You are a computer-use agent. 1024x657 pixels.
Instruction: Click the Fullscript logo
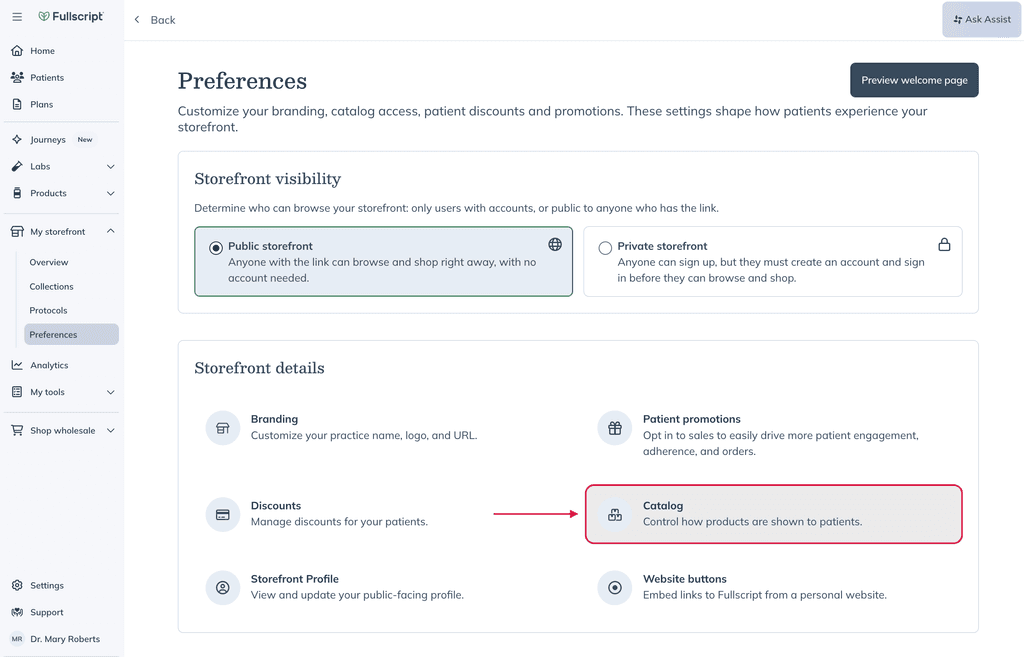click(71, 16)
